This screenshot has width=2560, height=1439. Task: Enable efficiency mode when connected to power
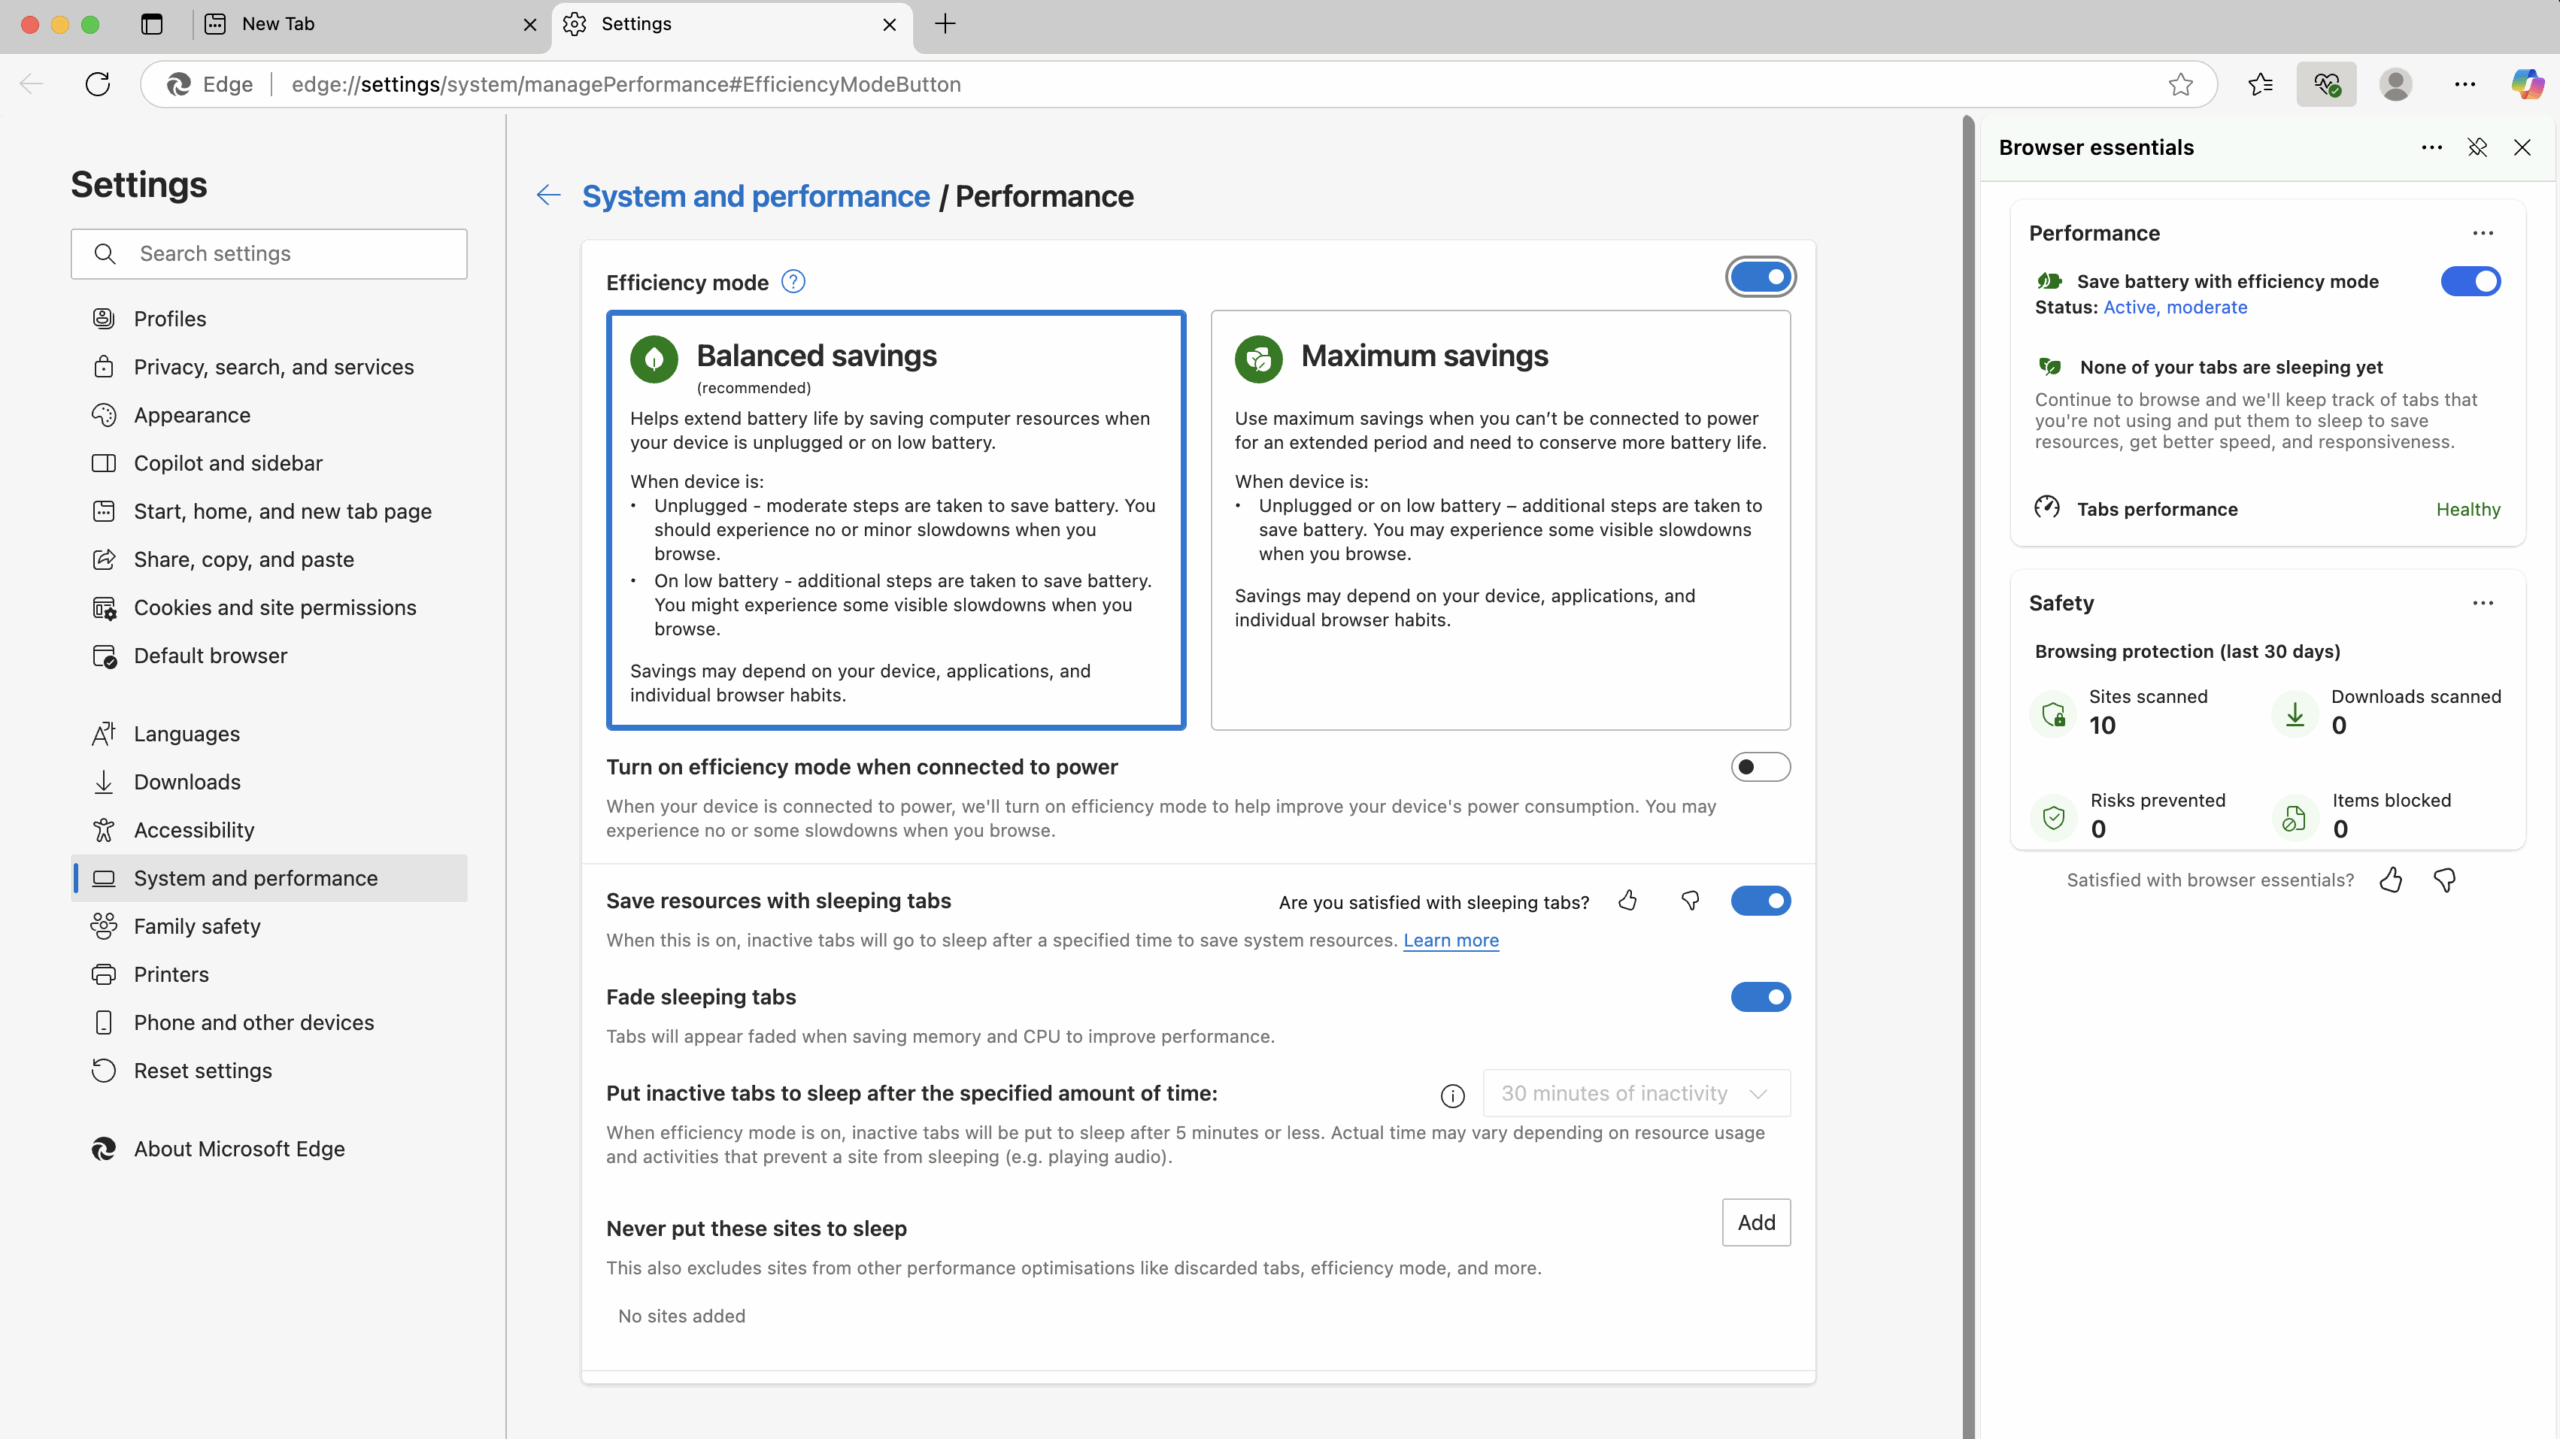[1760, 767]
